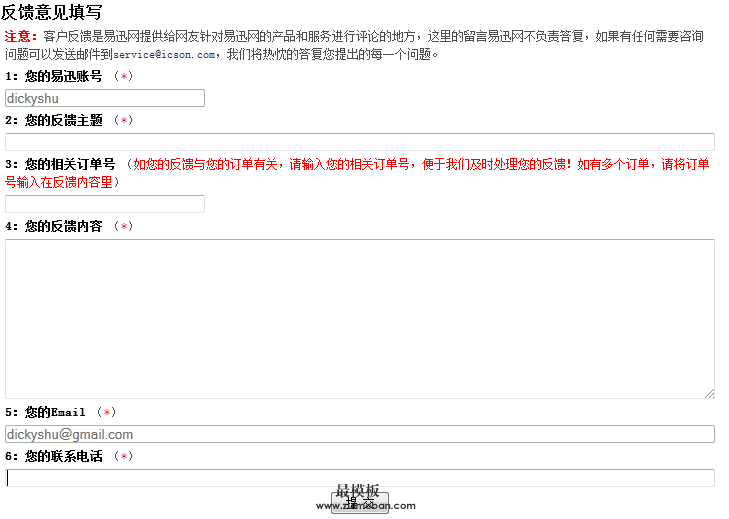The width and height of the screenshot is (729, 519).
Task: Click the red order-number hint text
Action: point(357,173)
